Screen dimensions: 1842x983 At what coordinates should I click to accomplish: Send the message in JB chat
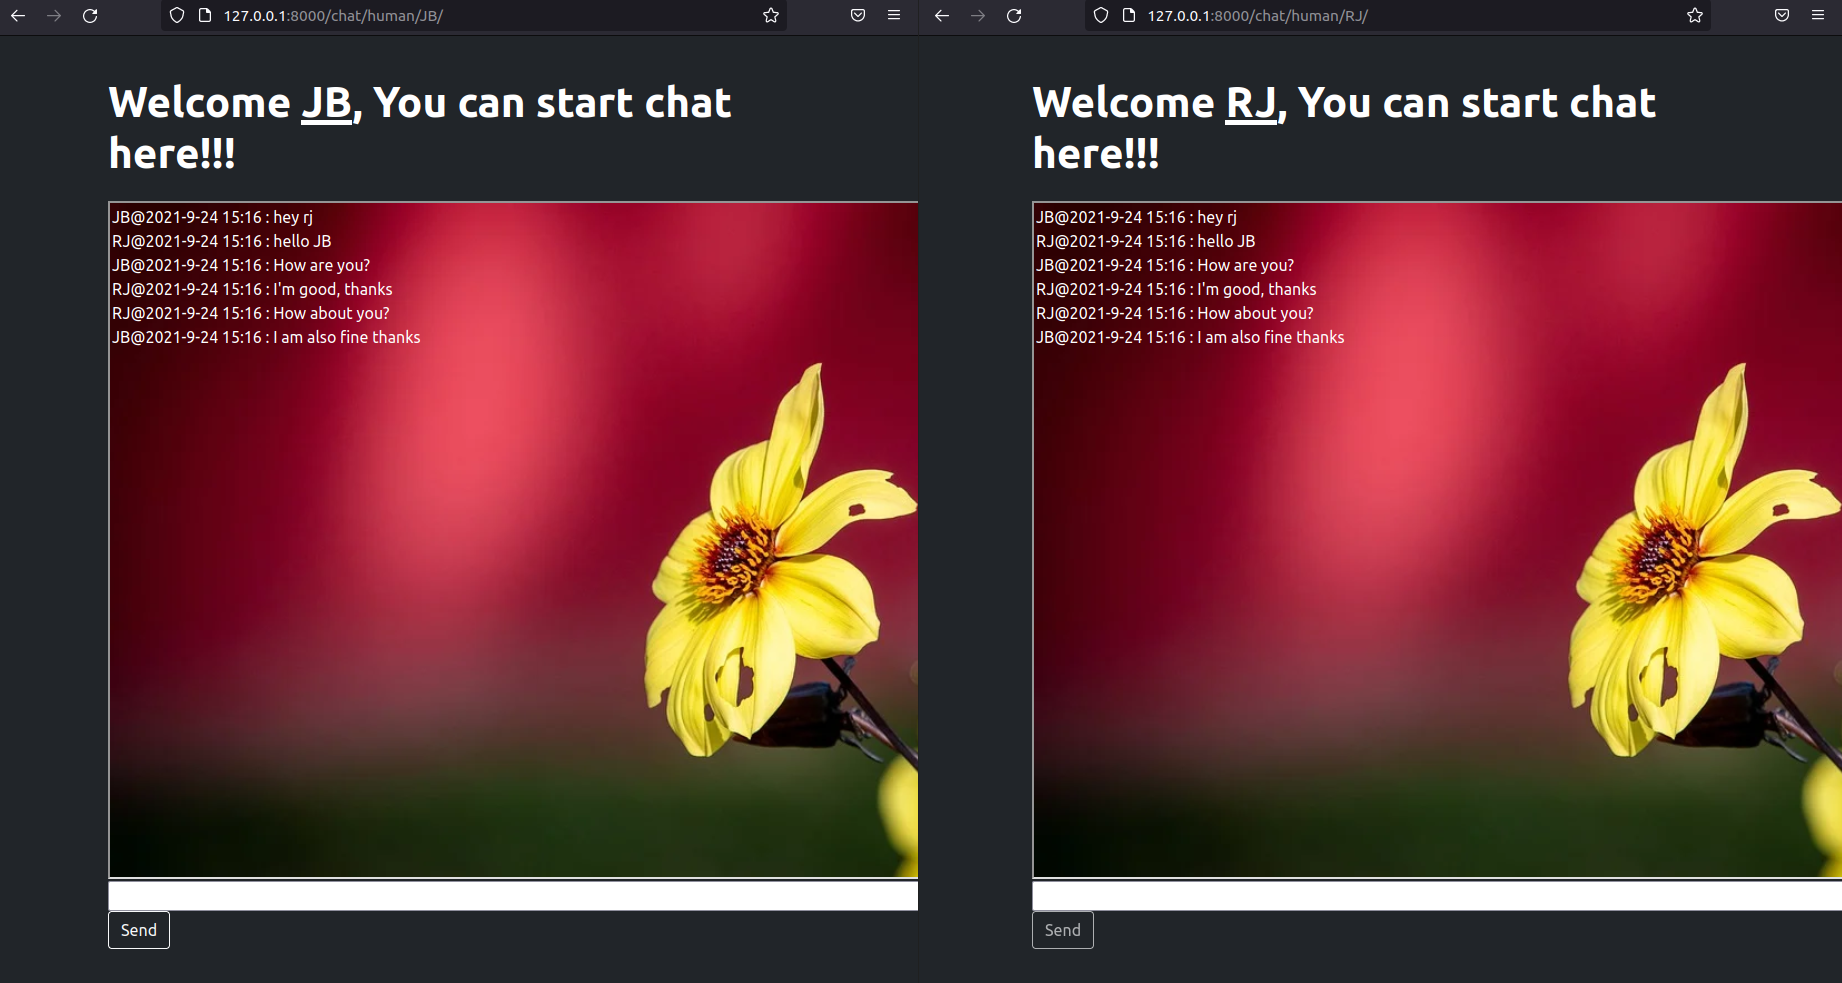(139, 930)
